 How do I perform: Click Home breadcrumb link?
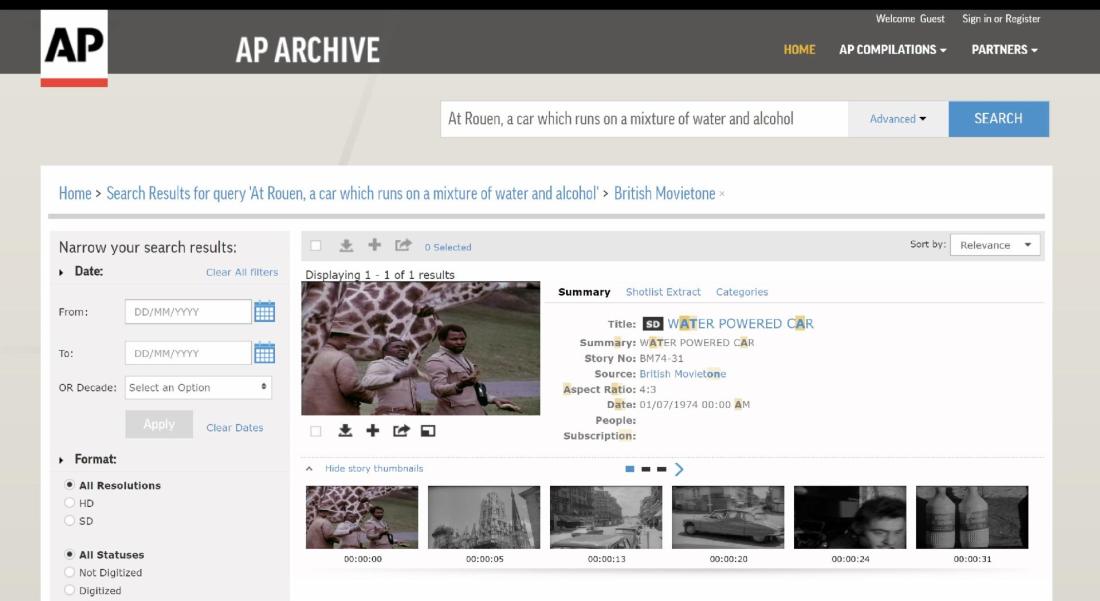(x=75, y=194)
